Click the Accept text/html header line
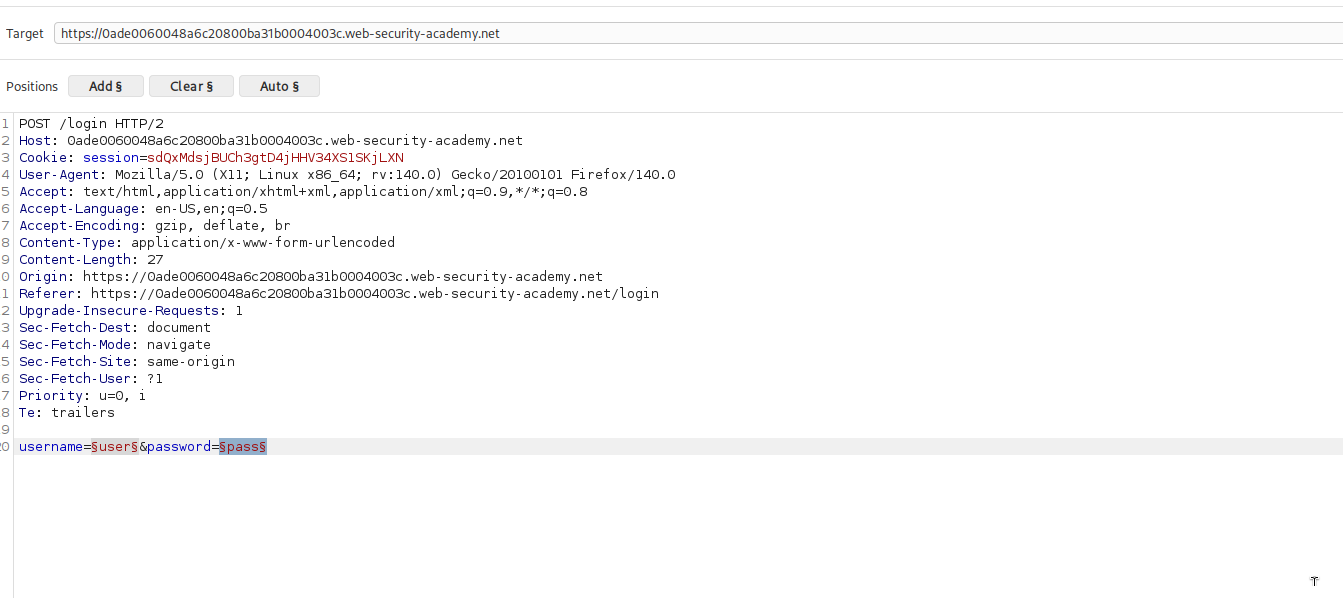 [303, 192]
